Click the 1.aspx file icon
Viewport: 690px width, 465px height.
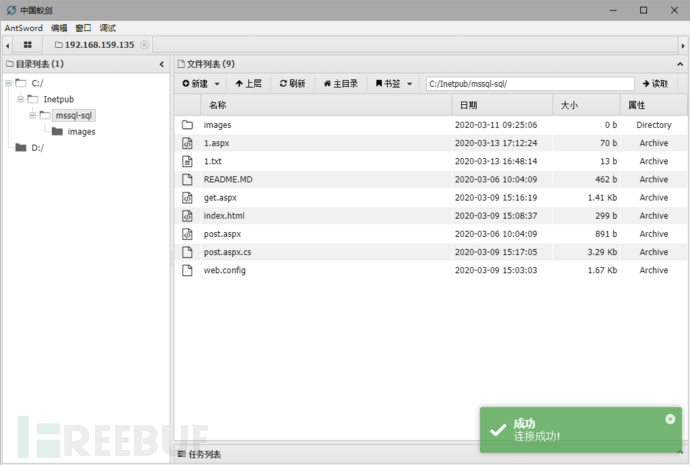tap(187, 143)
